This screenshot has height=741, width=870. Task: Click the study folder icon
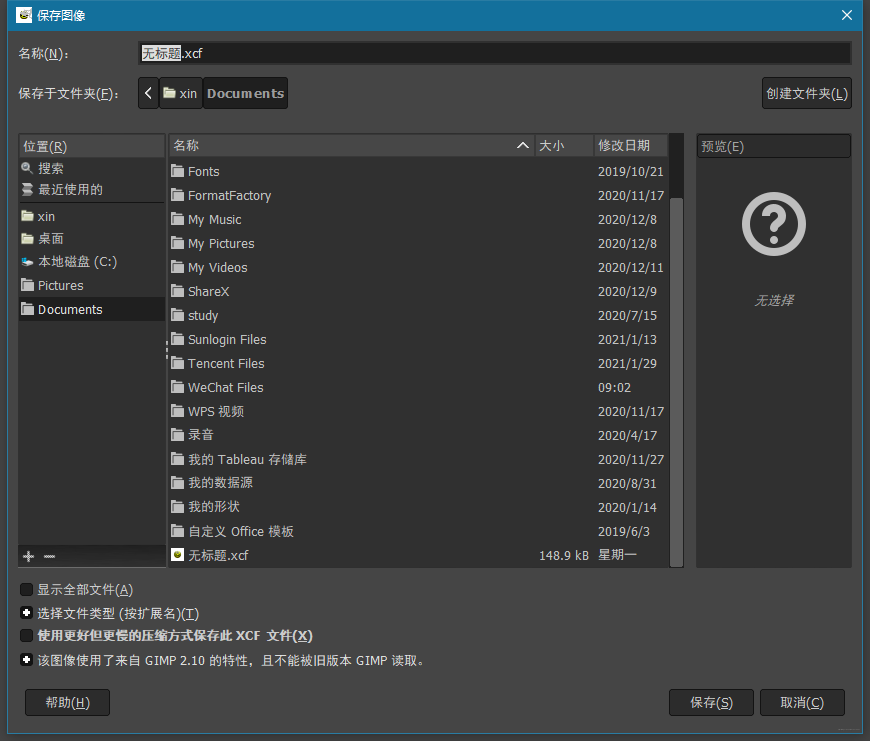(178, 315)
